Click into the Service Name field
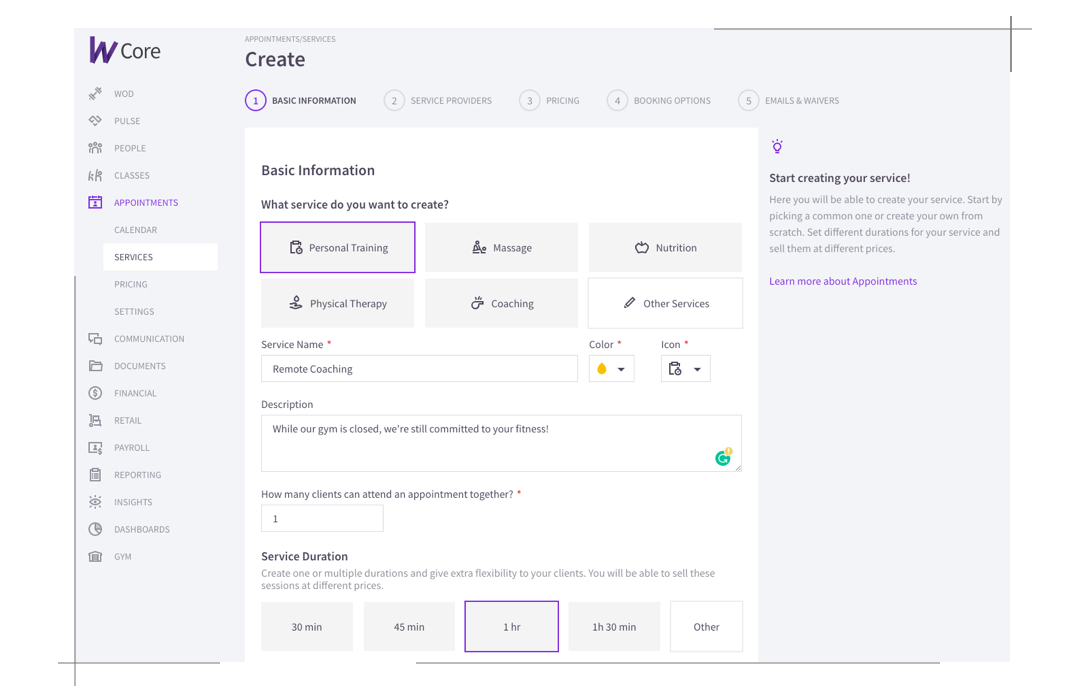 pos(419,369)
